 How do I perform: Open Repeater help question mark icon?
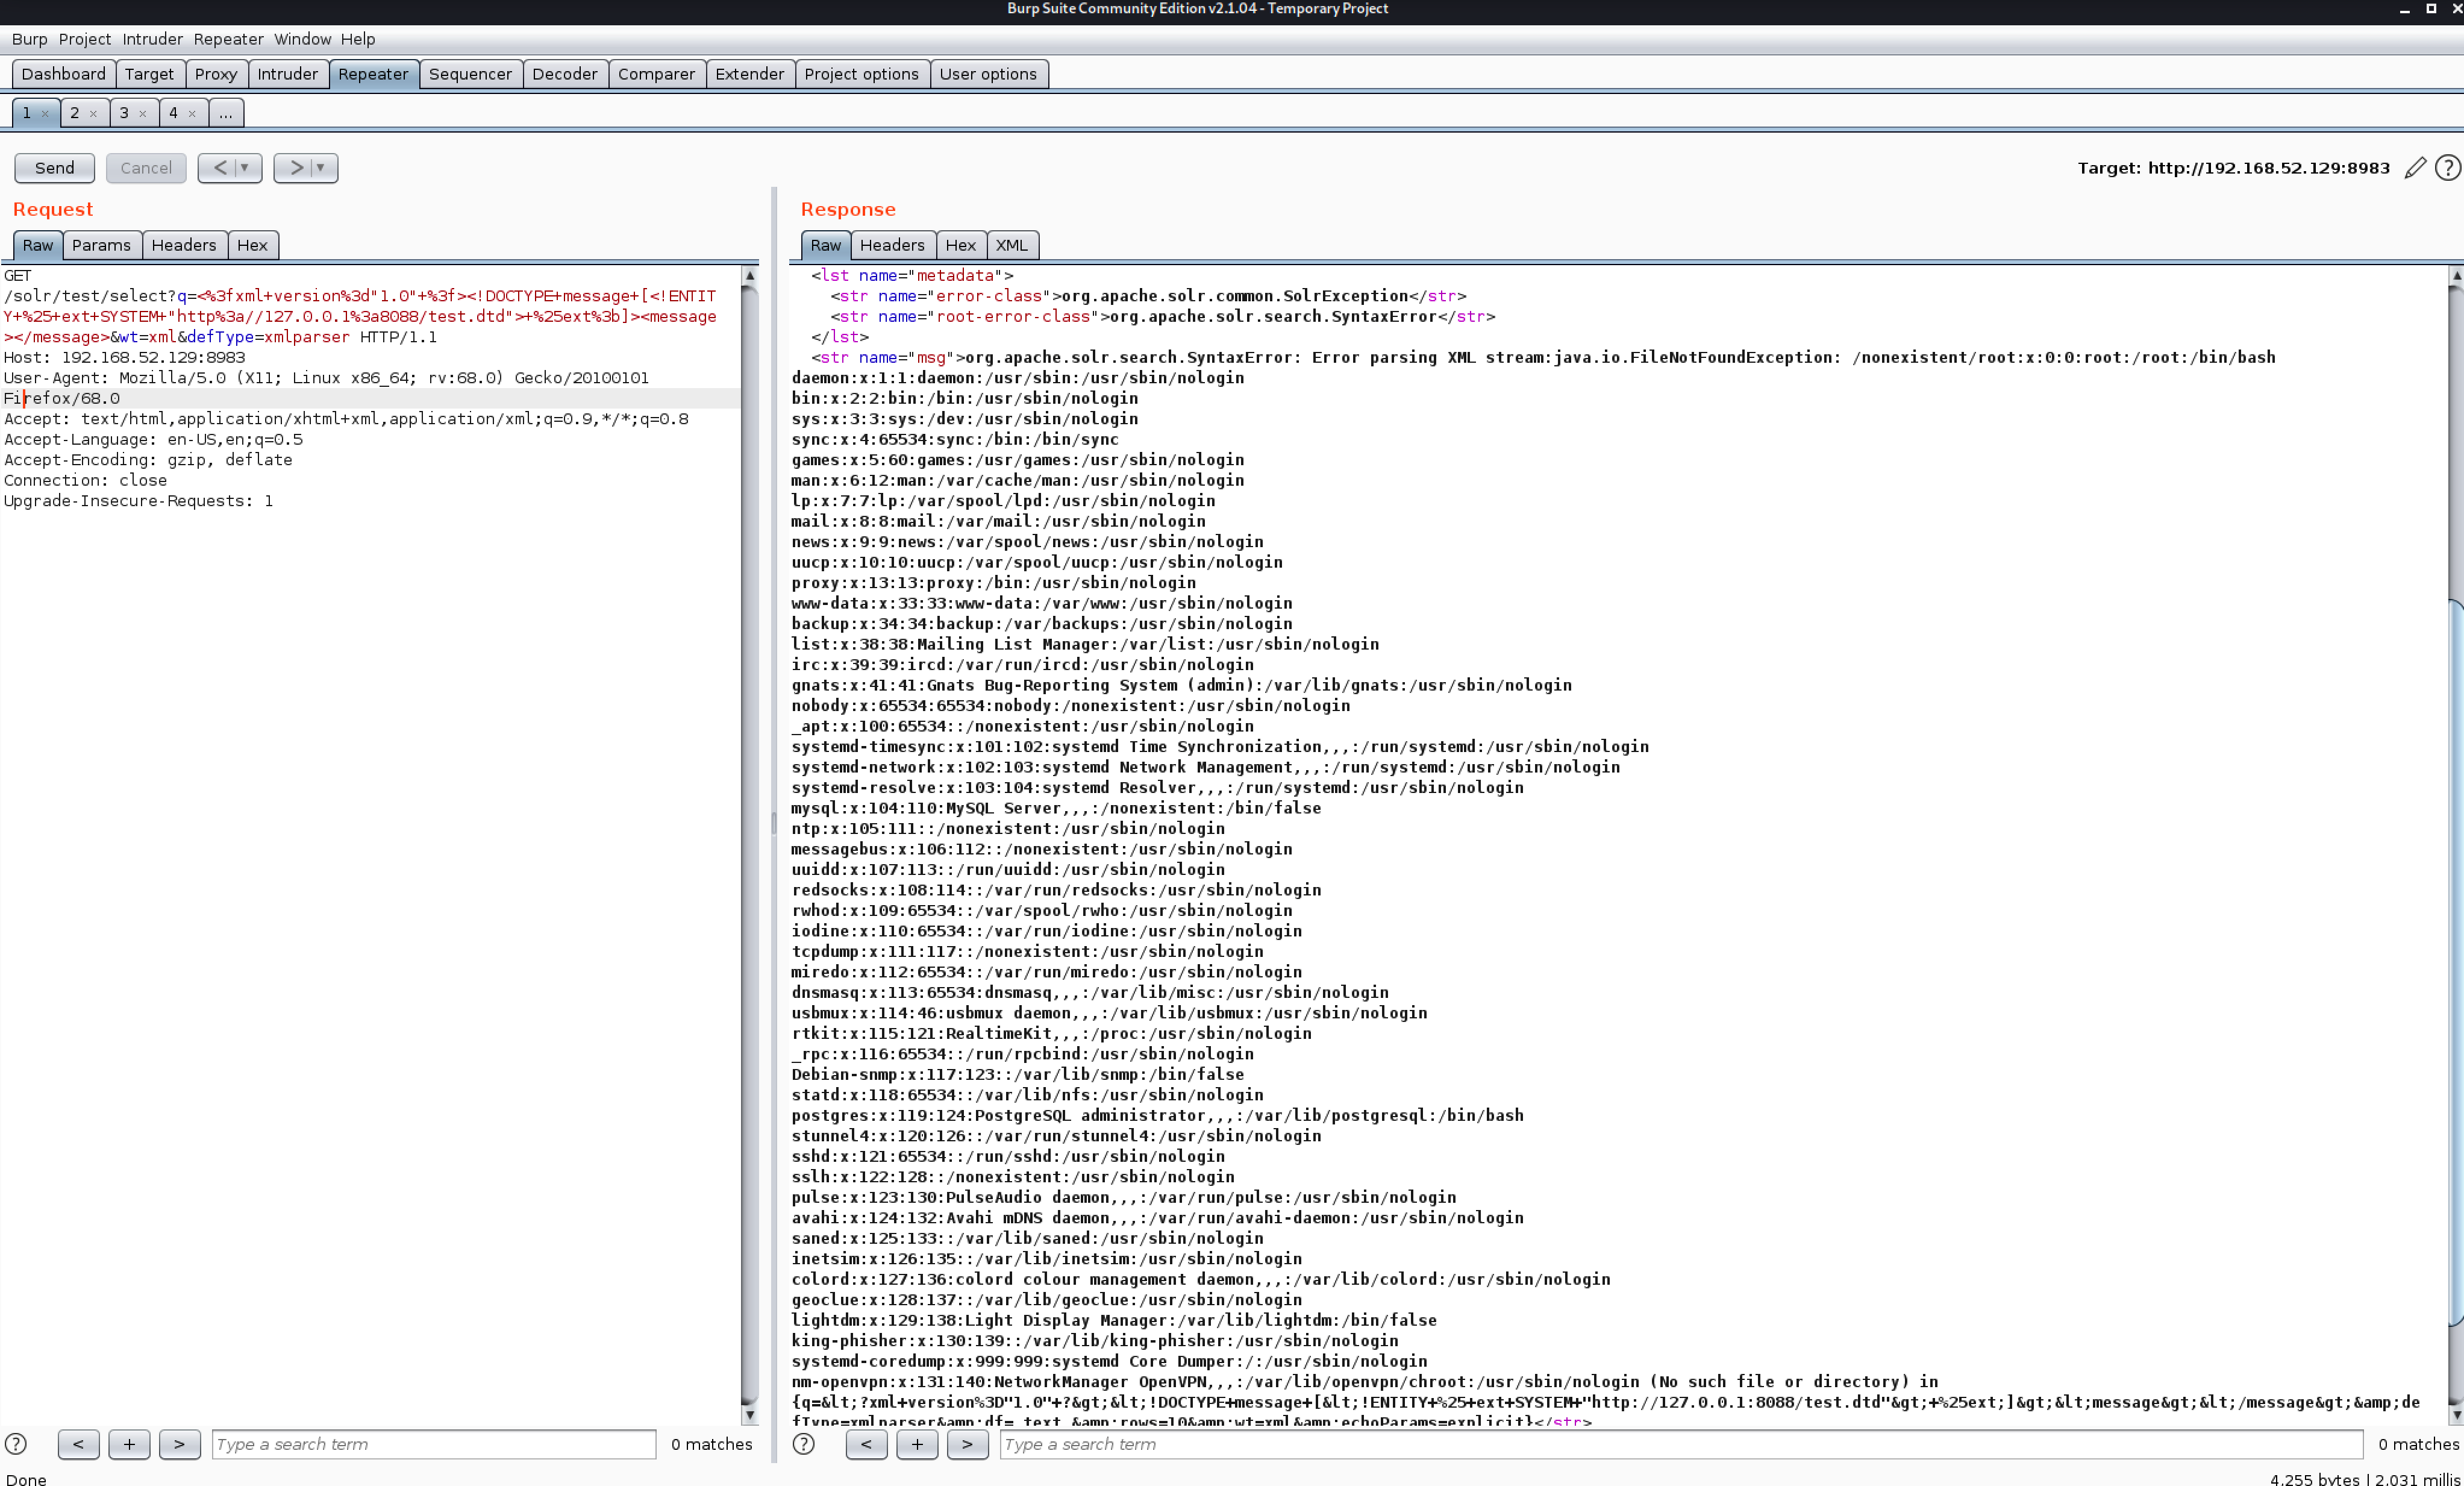2447,168
